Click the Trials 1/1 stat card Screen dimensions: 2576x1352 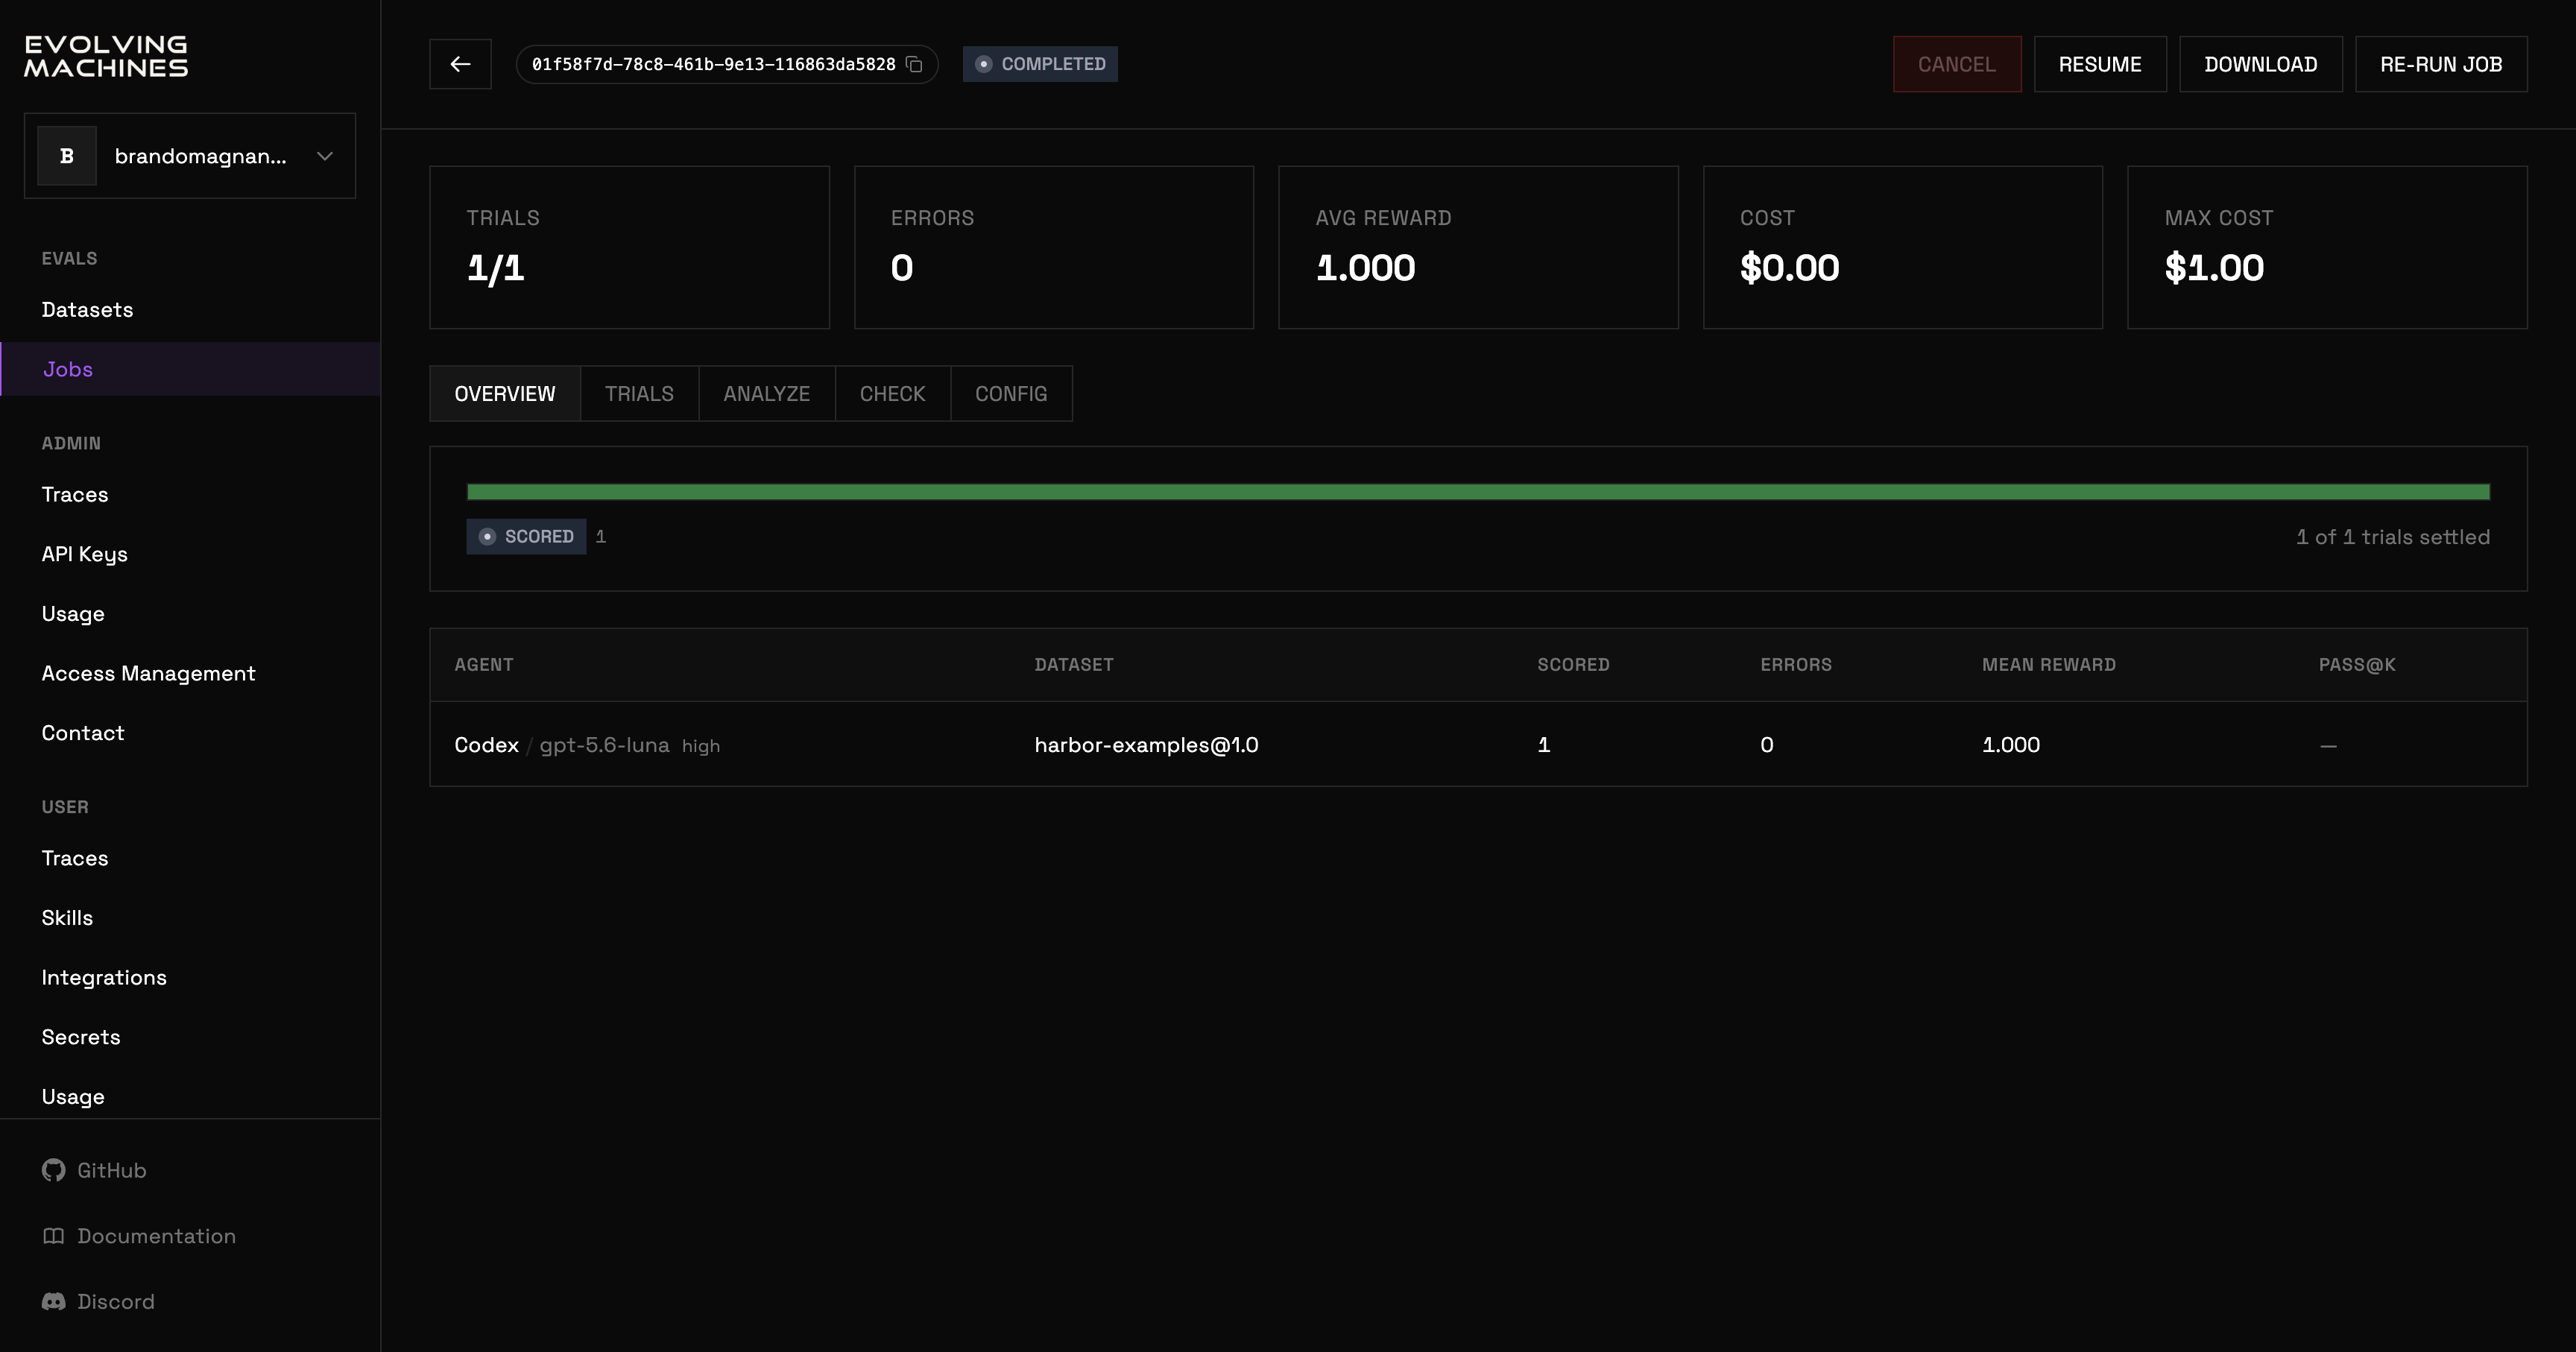pyautogui.click(x=630, y=247)
